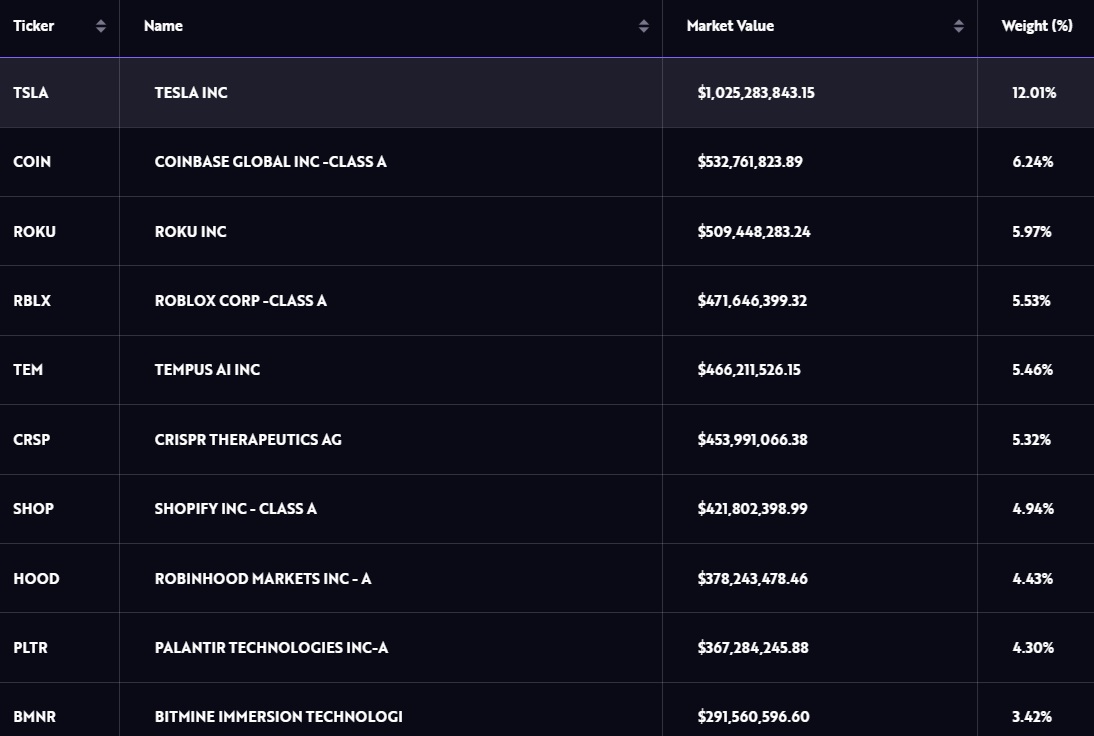Click Tesla market value $1,025,283,843.15
This screenshot has width=1094, height=736.
point(756,93)
